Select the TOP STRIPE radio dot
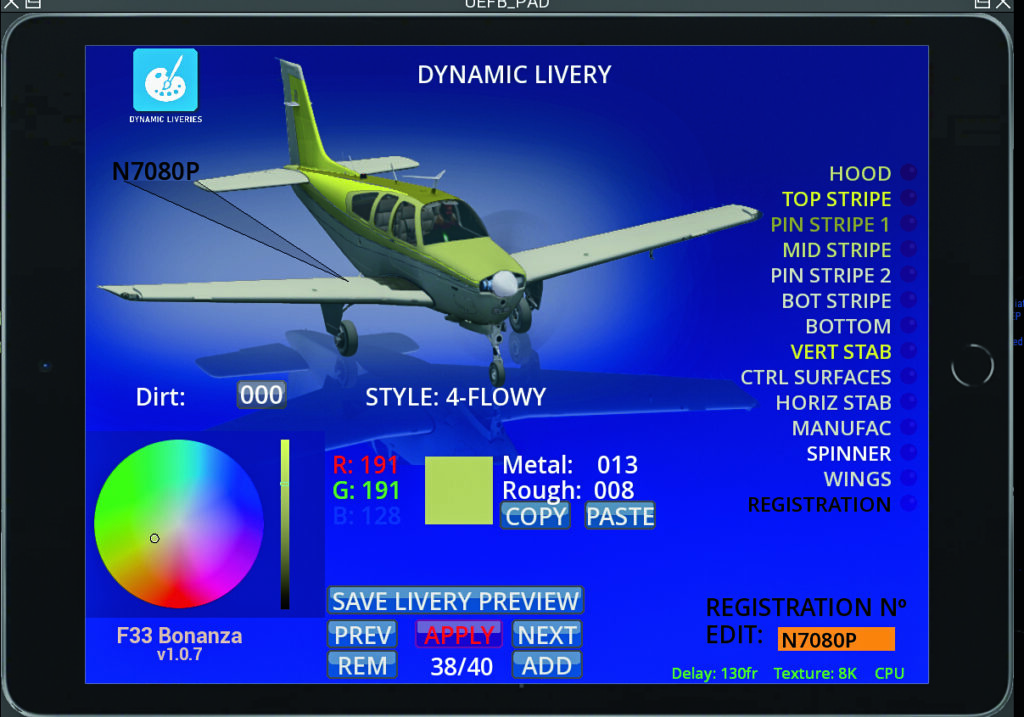The width and height of the screenshot is (1024, 717). point(910,198)
